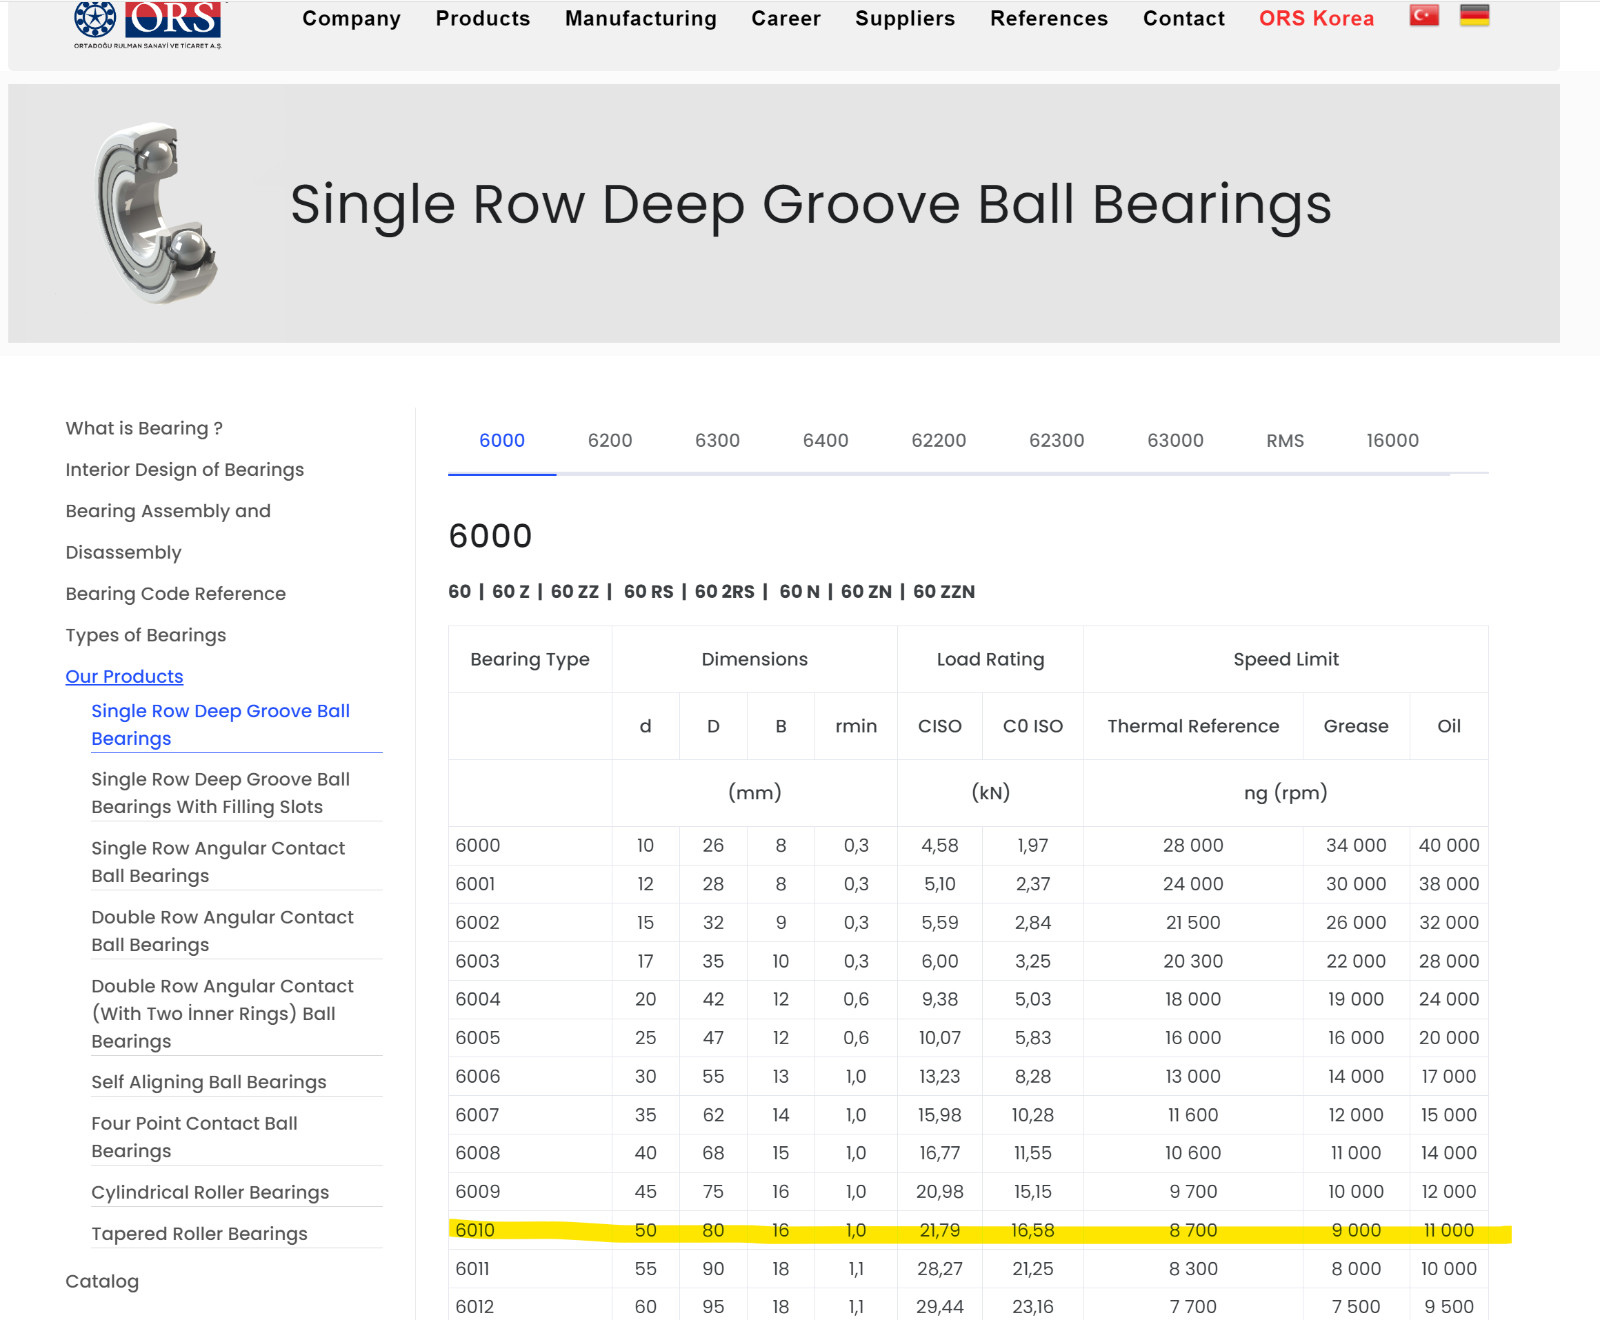Switch to the 62200 series tab

[x=939, y=441]
